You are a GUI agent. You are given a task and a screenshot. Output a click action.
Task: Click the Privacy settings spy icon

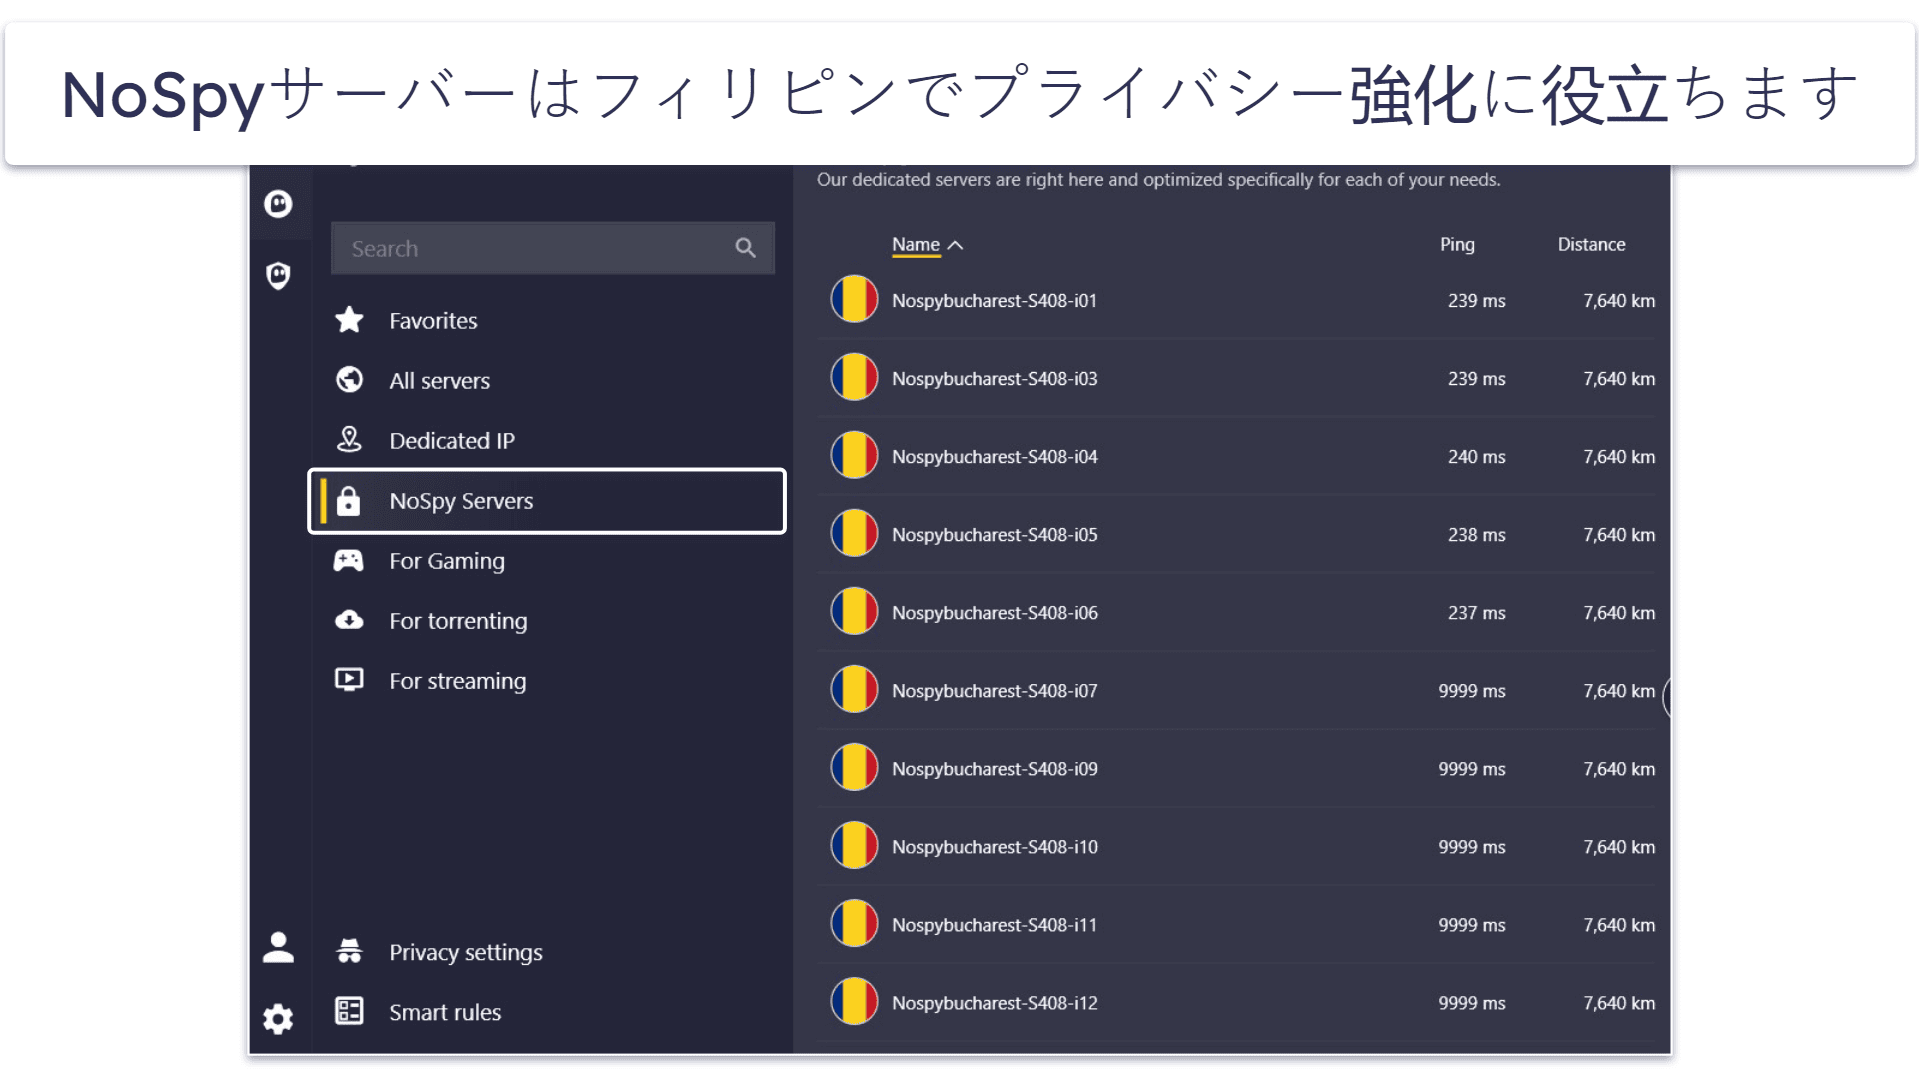coord(349,951)
